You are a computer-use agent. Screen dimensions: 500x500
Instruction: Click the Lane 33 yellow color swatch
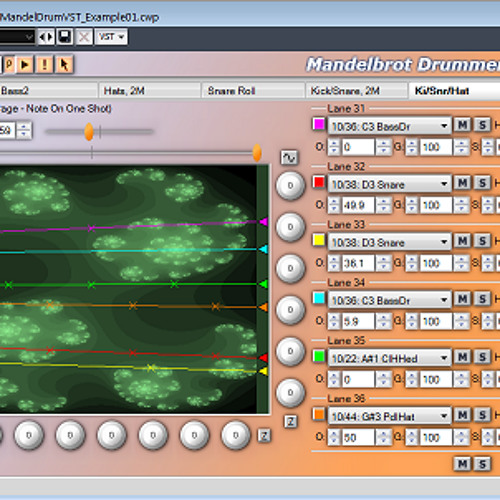pyautogui.click(x=319, y=240)
